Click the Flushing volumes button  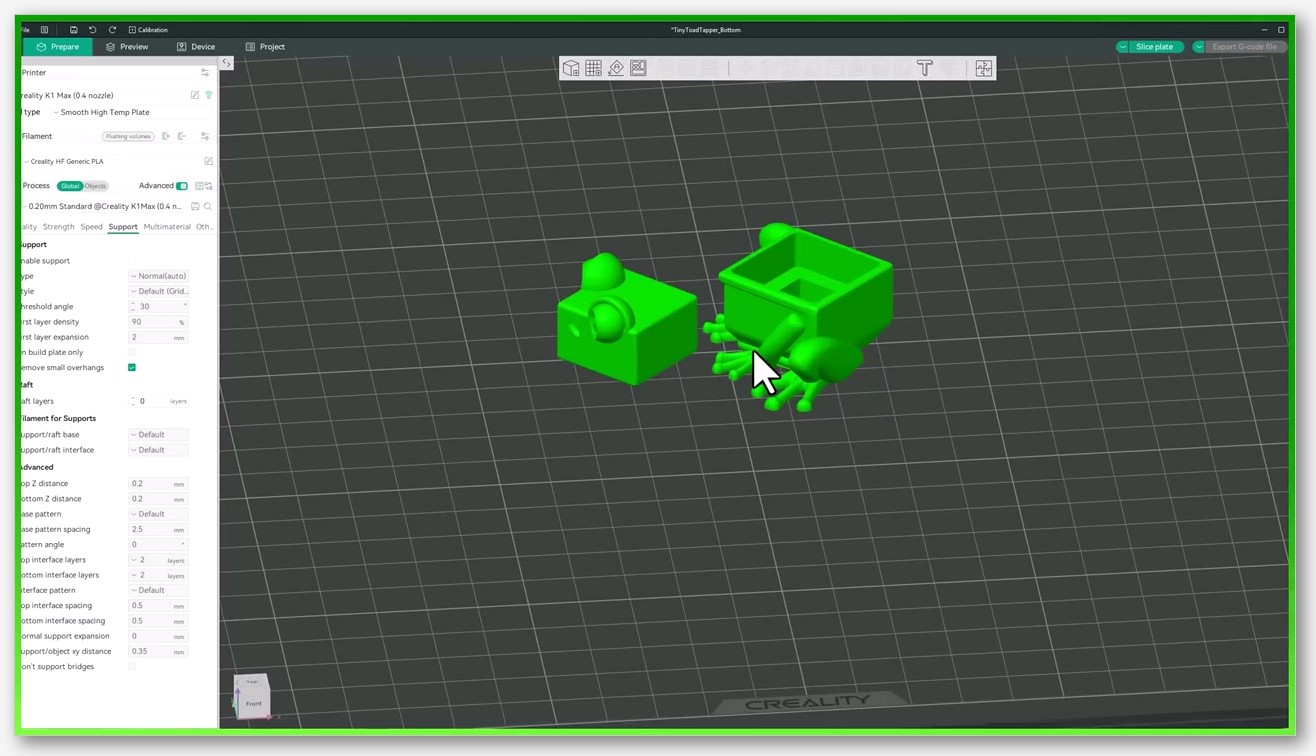128,136
